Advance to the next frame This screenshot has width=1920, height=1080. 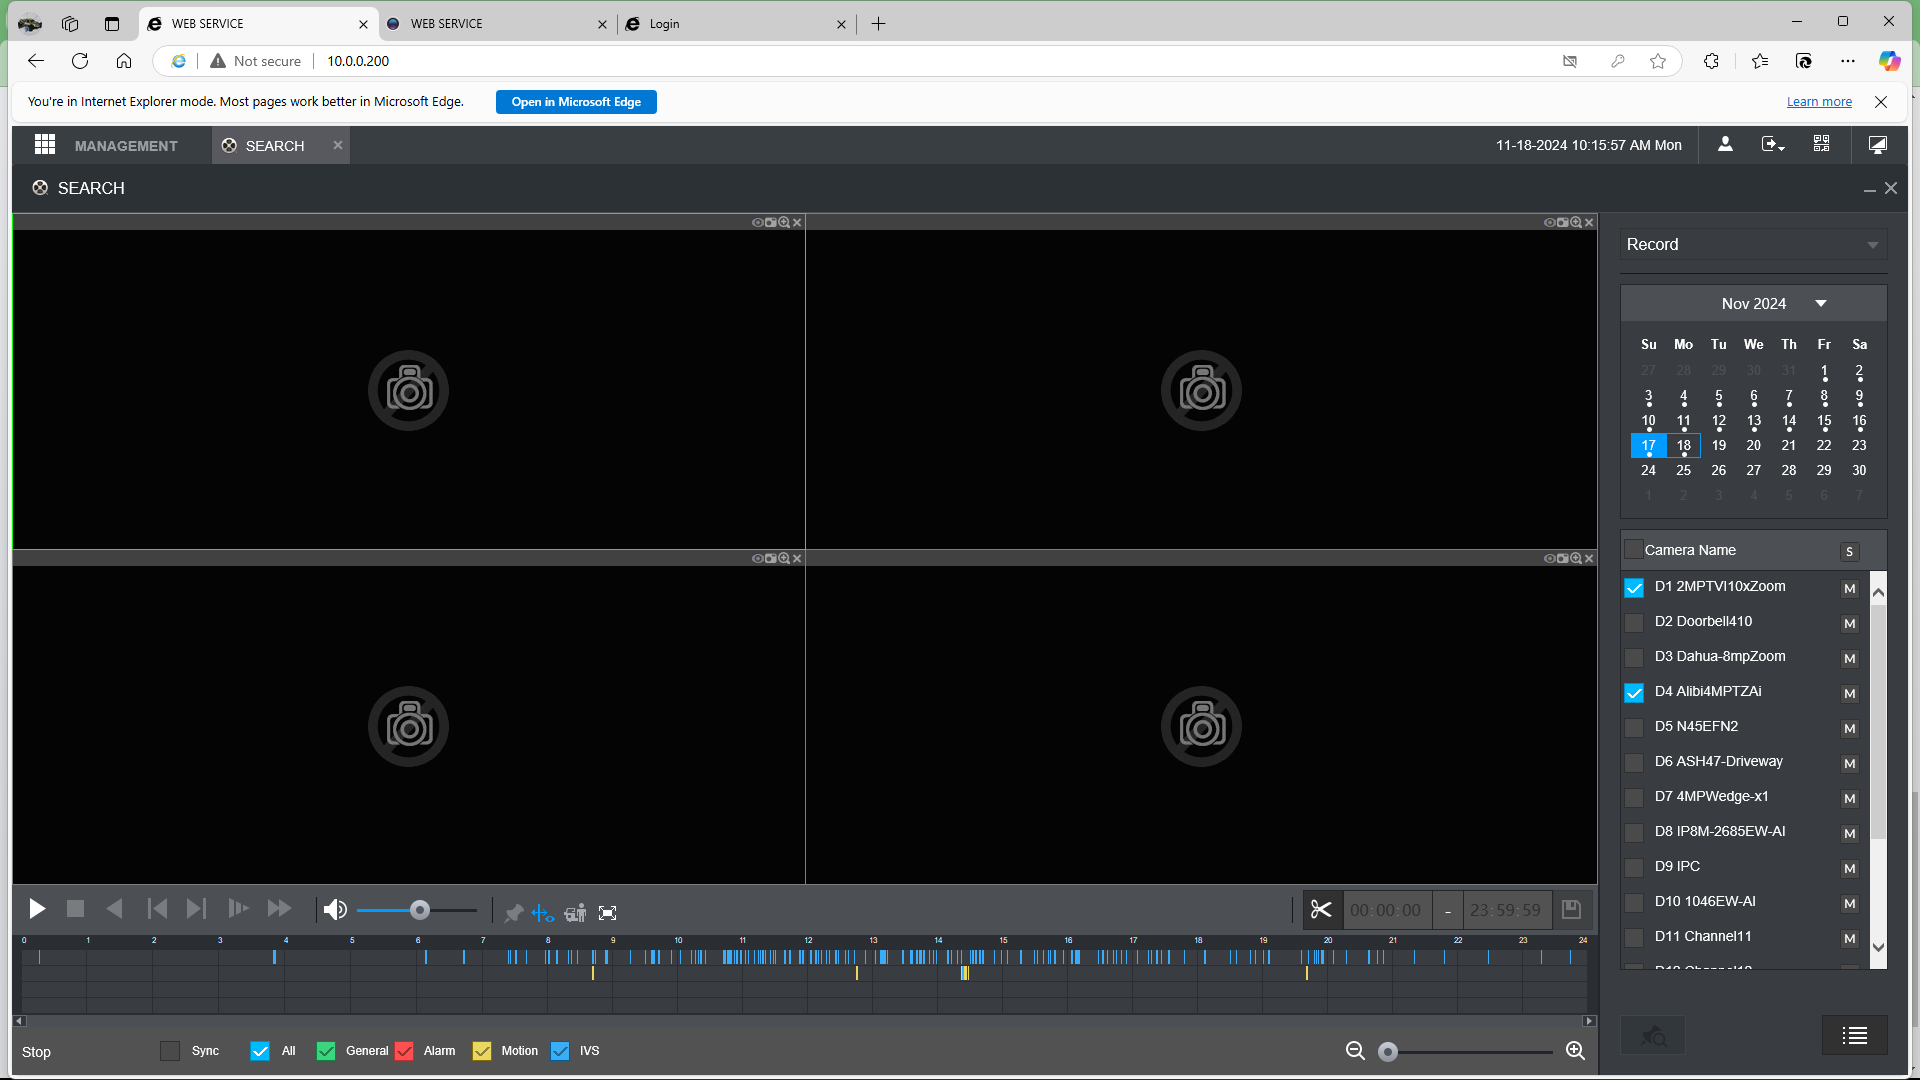pos(196,909)
